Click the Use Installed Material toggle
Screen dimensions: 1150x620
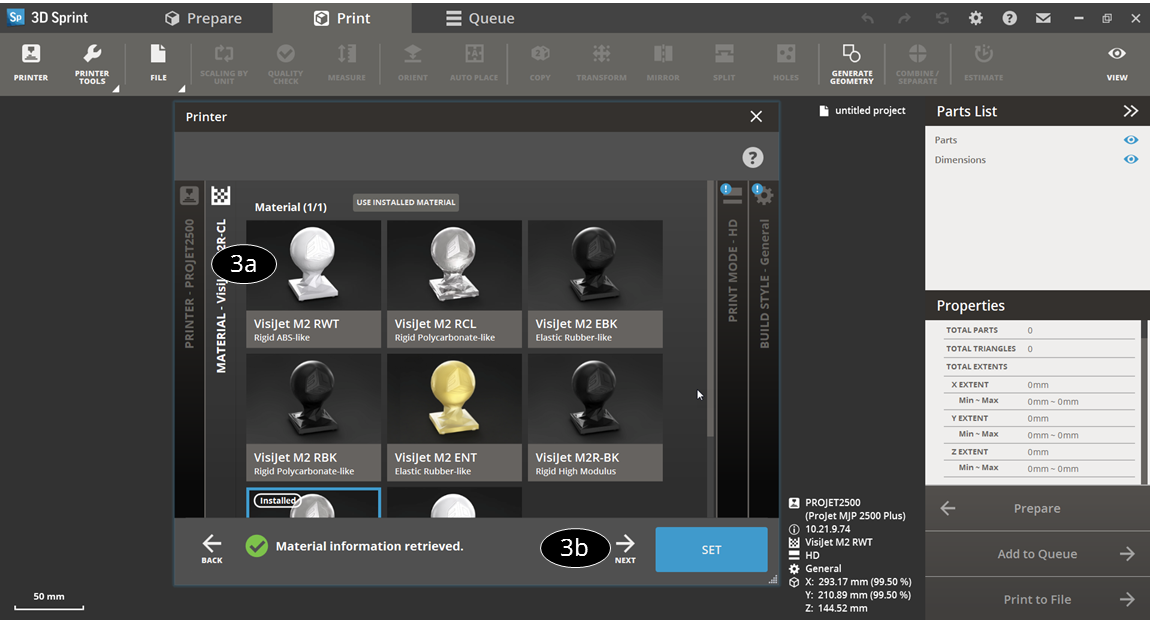405,202
